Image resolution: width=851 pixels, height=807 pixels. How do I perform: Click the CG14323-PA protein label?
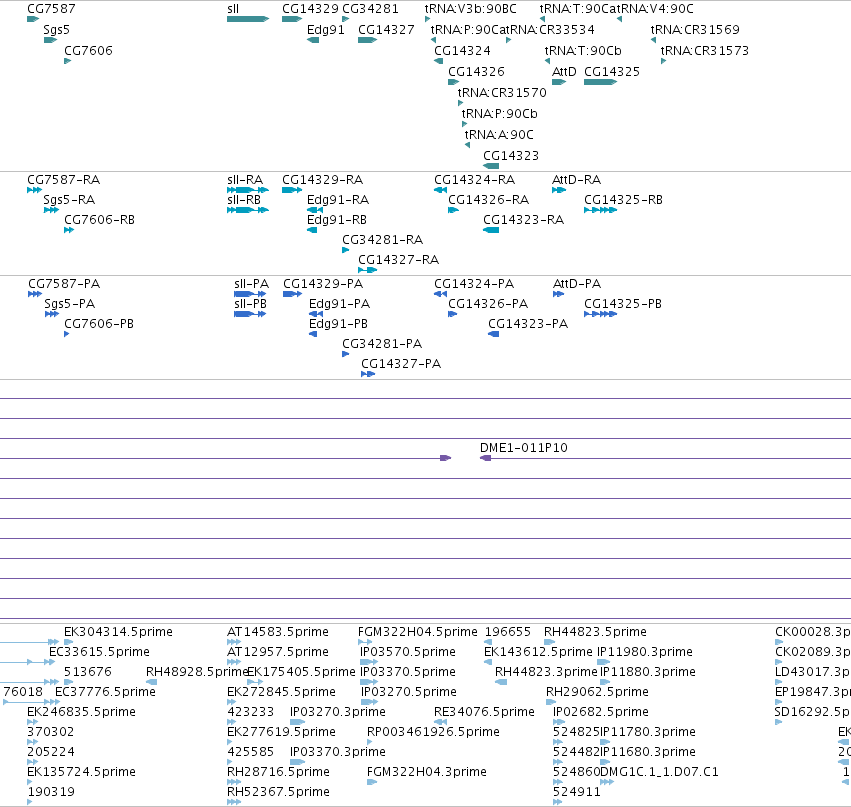[x=528, y=325]
